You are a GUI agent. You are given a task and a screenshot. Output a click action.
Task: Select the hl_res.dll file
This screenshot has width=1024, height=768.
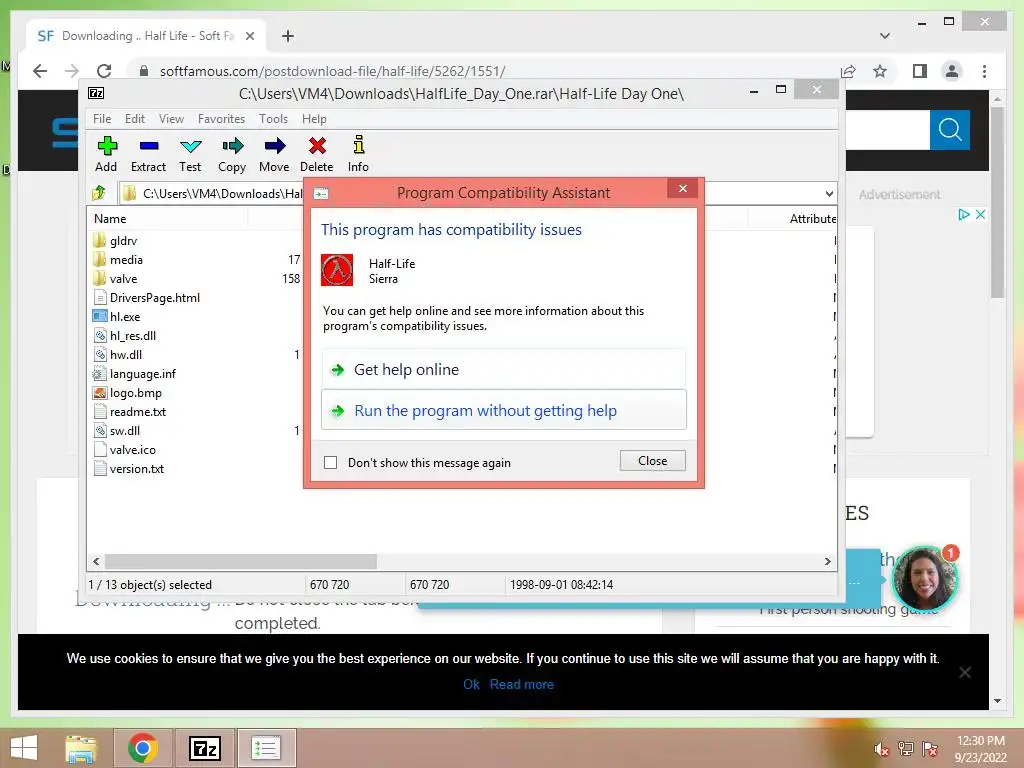click(133, 336)
